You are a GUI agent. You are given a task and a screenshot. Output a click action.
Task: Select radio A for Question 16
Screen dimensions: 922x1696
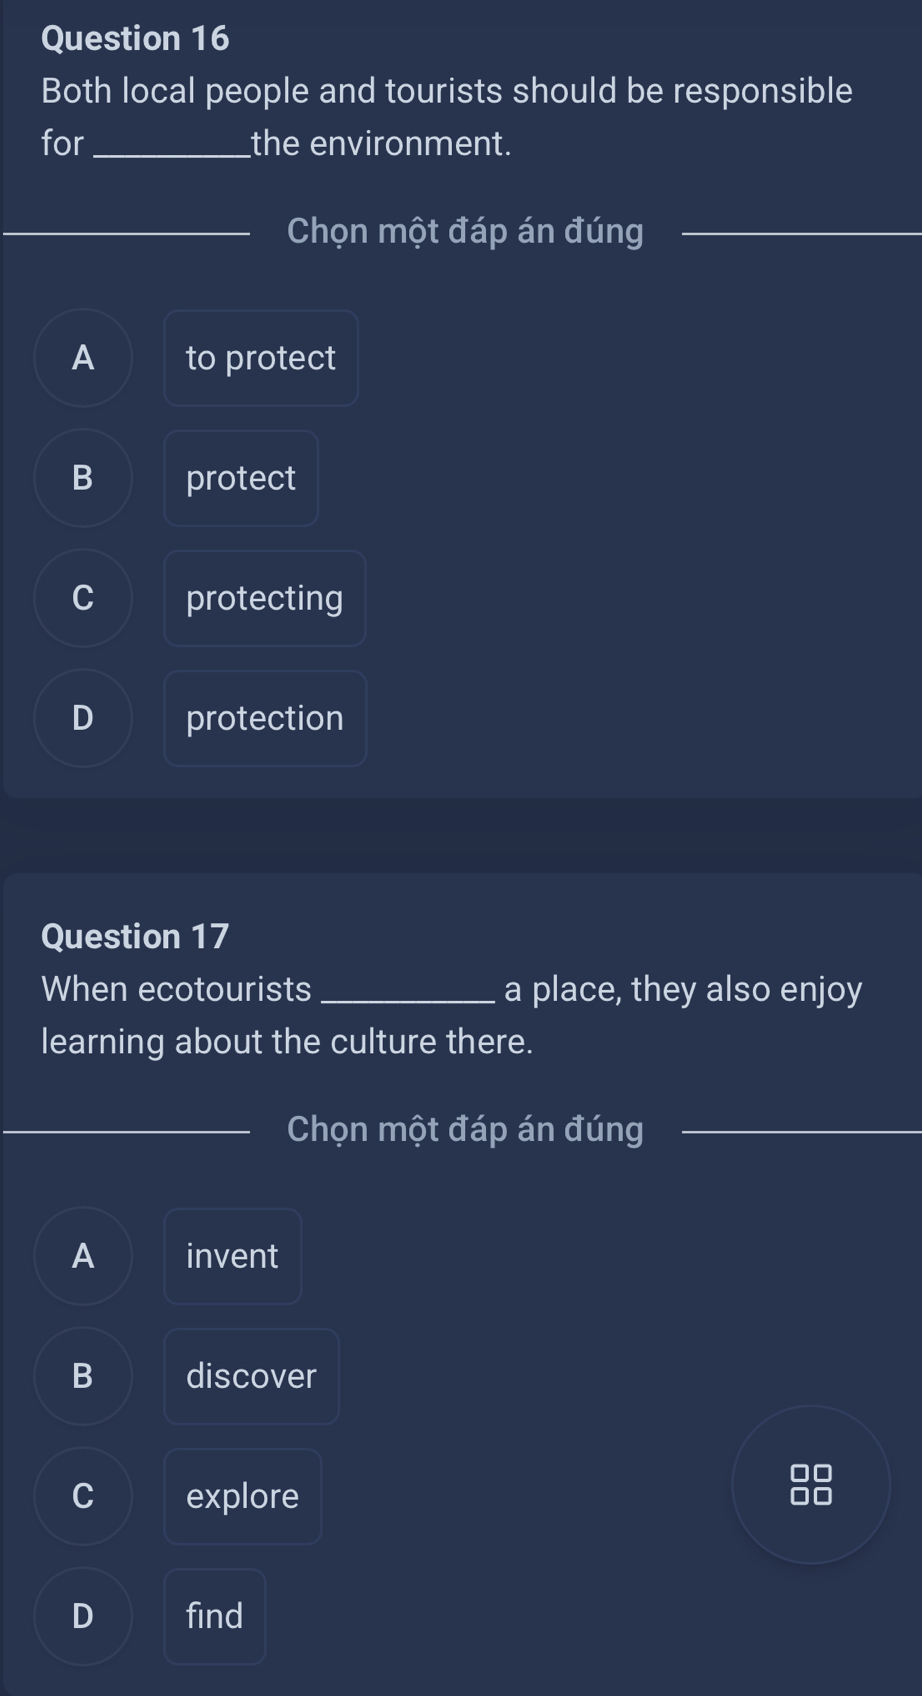[x=83, y=358]
